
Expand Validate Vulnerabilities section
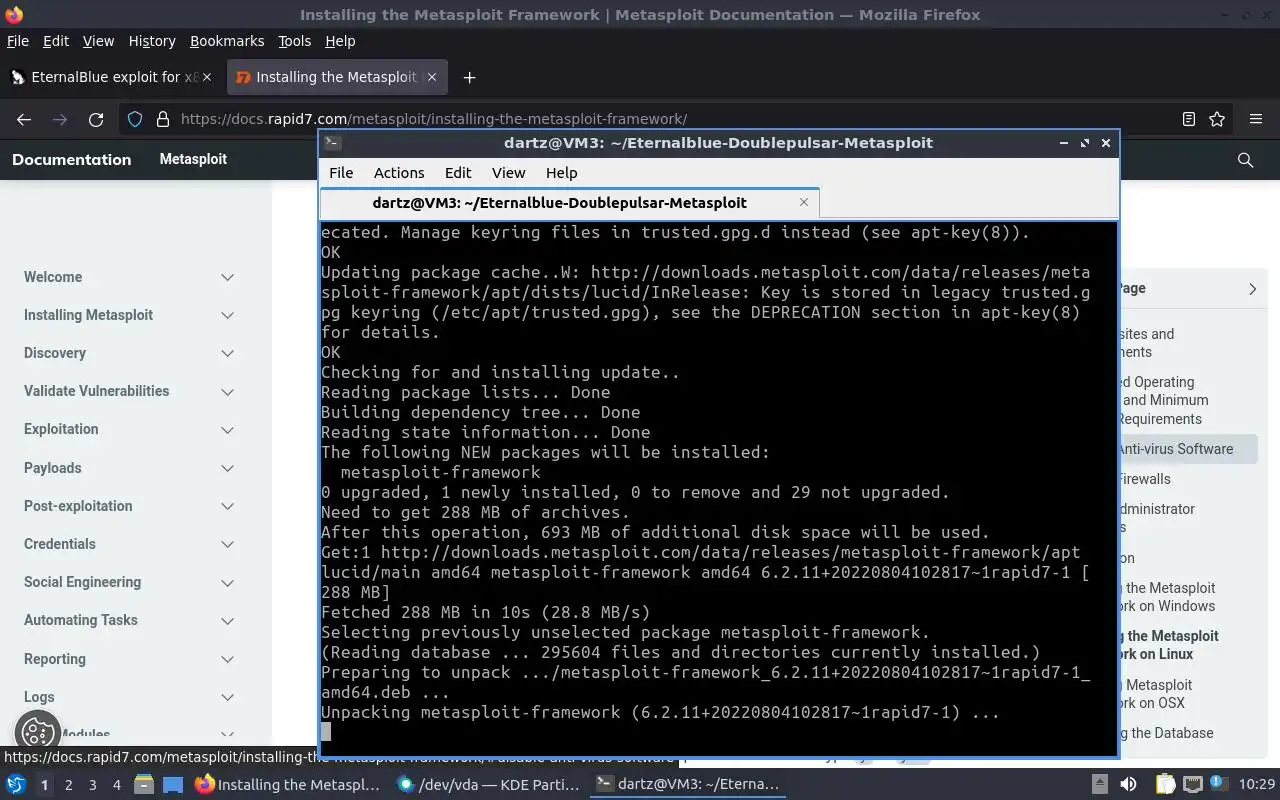227,391
